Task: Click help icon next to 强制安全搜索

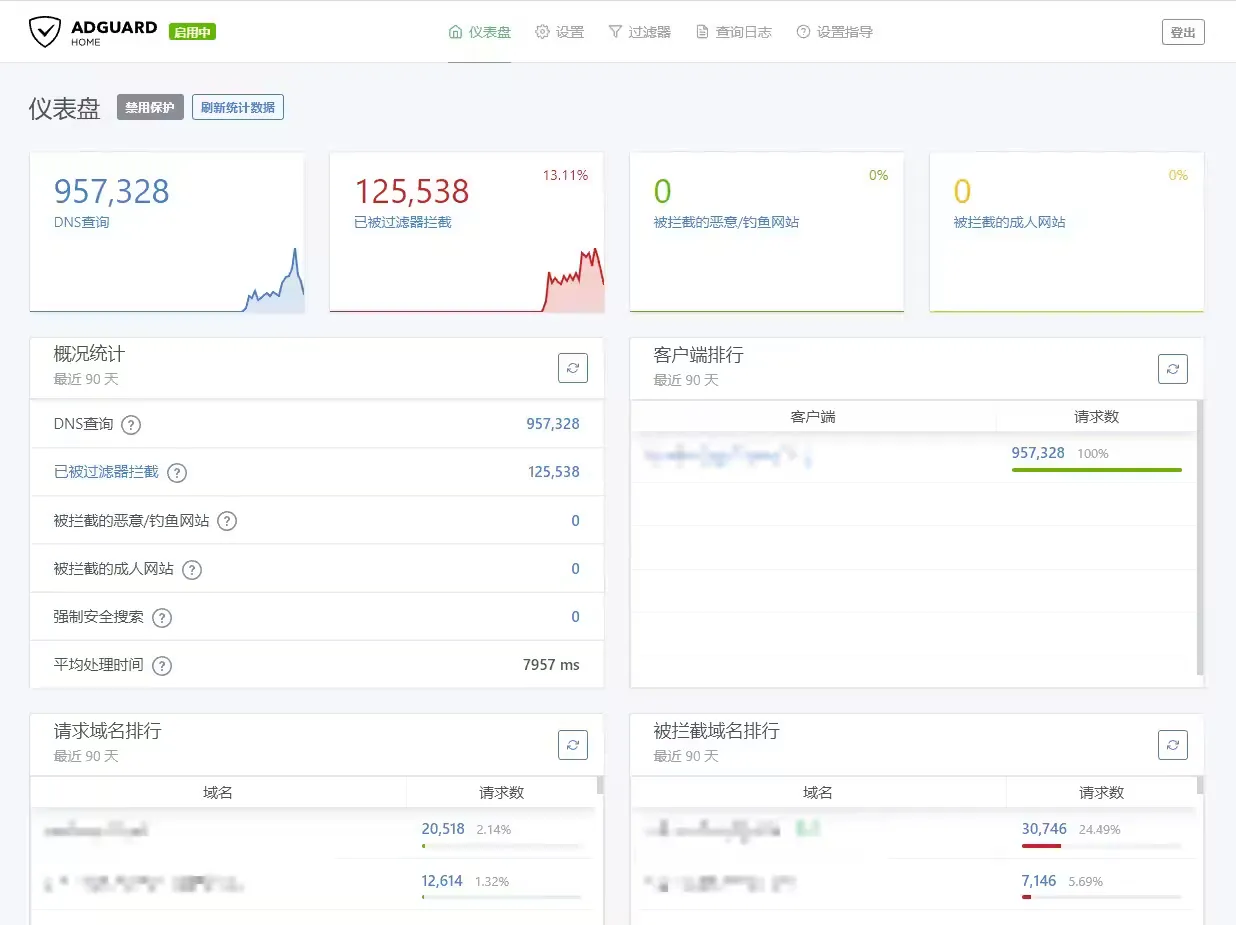Action: (x=162, y=618)
